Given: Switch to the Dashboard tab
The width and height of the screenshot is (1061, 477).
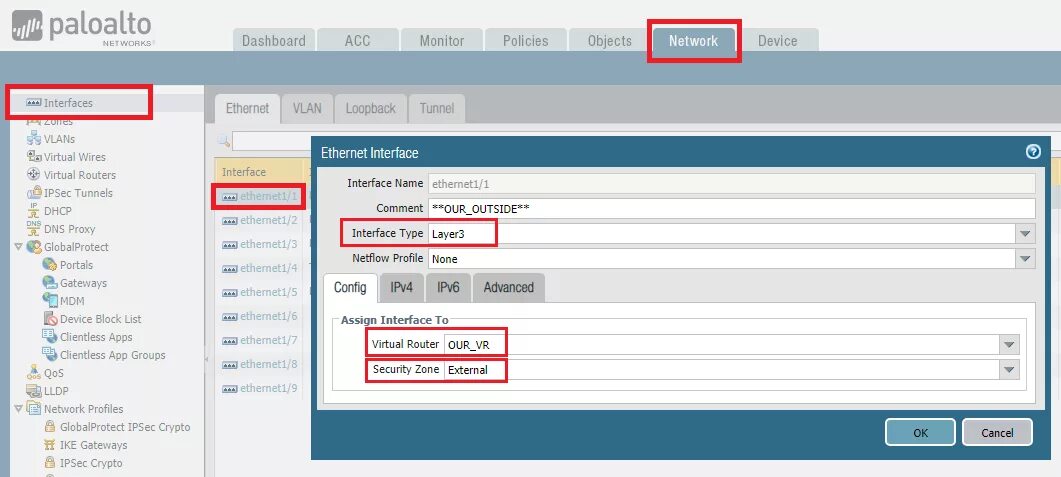Looking at the screenshot, I should point(273,40).
